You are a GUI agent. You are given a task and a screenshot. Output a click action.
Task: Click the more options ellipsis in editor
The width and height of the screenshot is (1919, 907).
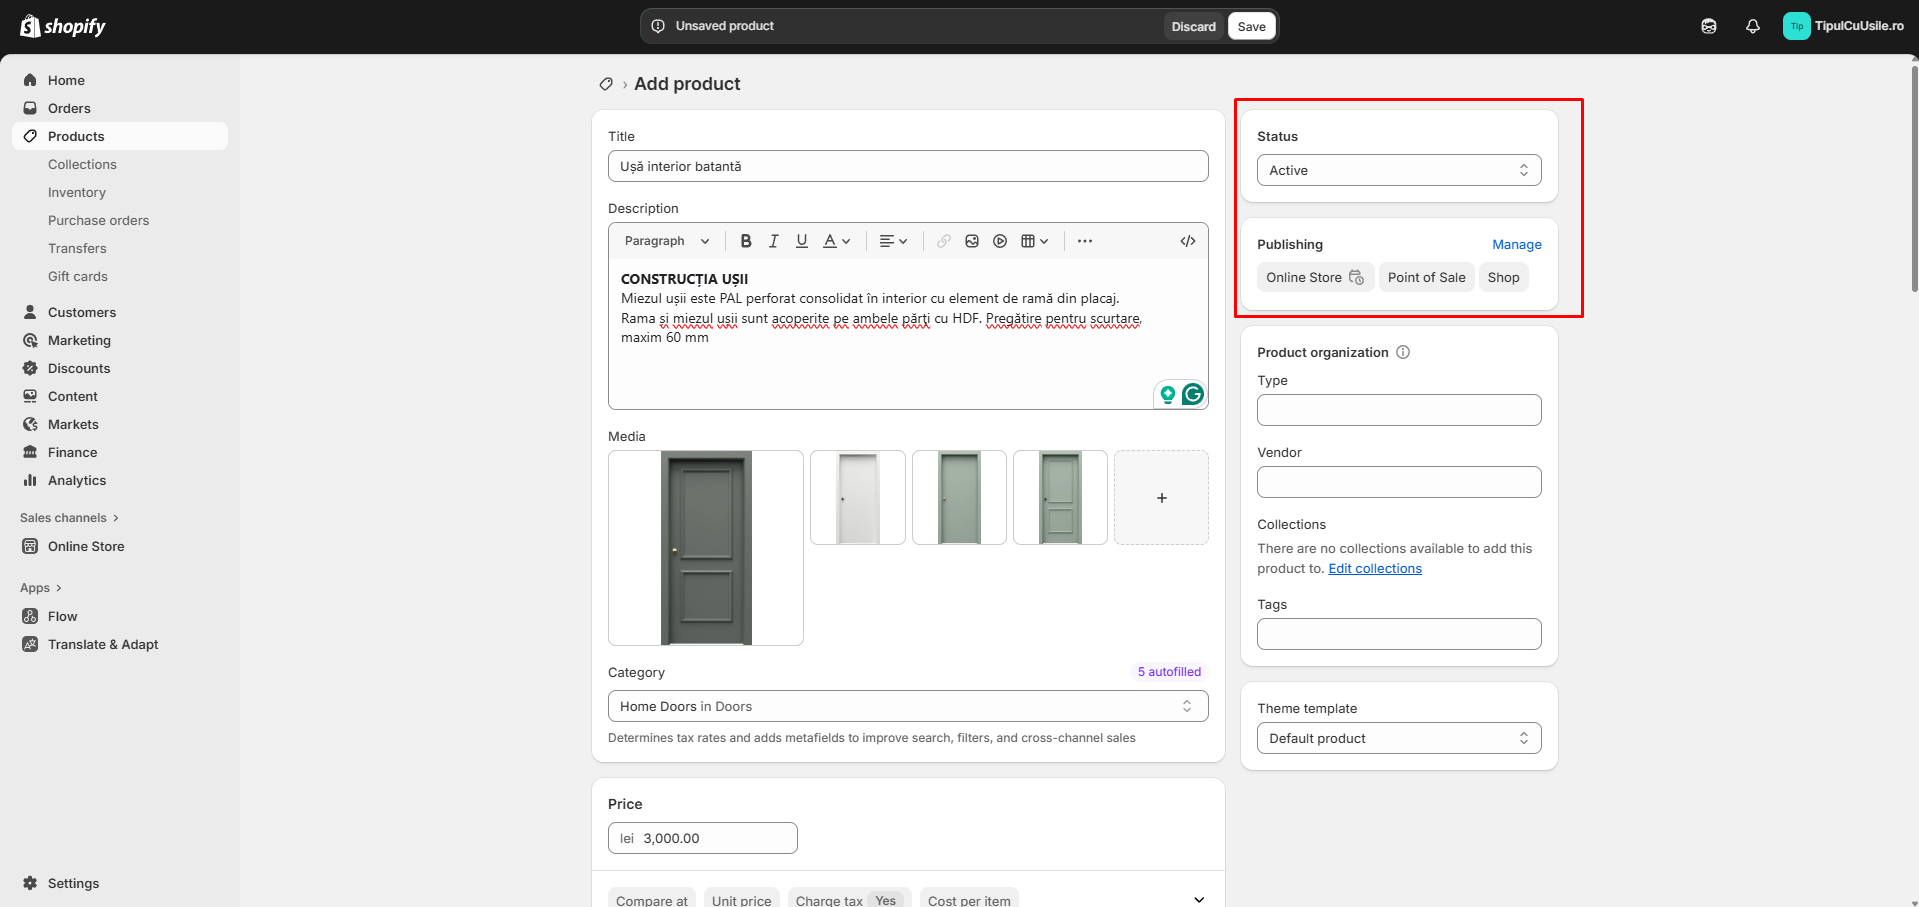click(1084, 241)
